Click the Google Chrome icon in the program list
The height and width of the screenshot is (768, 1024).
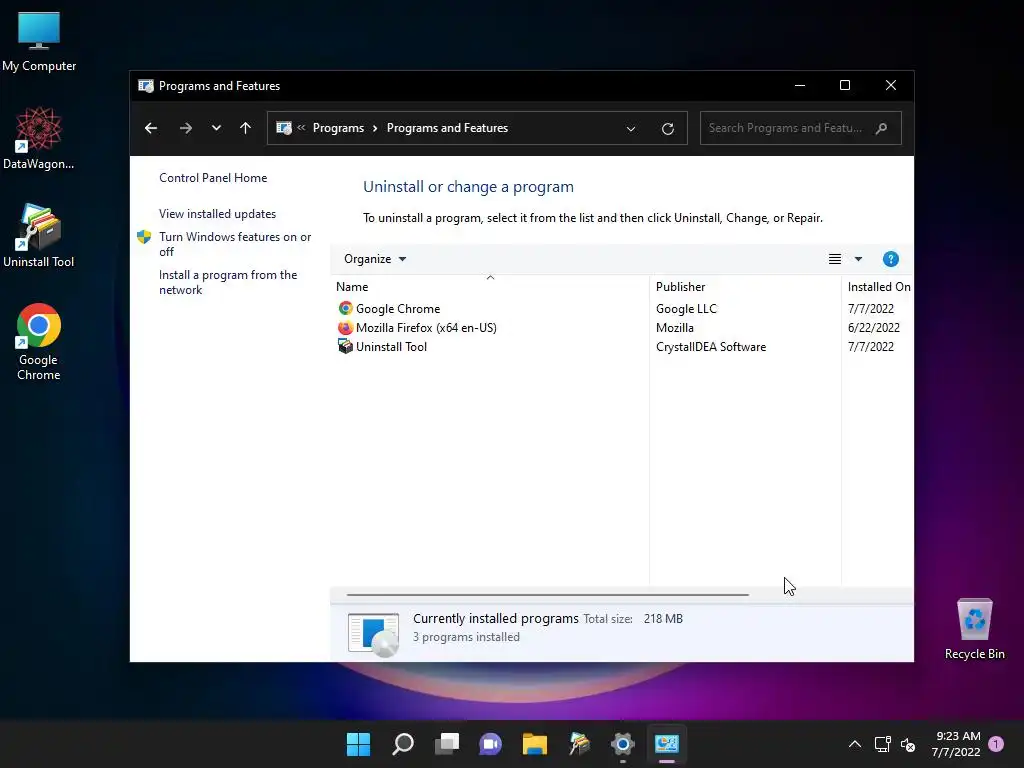[x=345, y=308]
